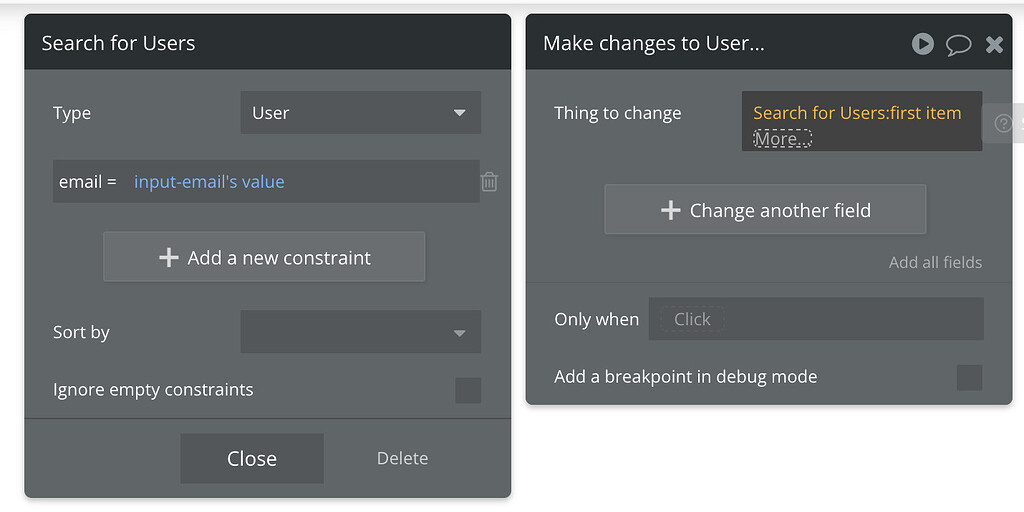Click Search for Users:first item expression
Image resolution: width=1024 pixels, height=512 pixels.
857,113
